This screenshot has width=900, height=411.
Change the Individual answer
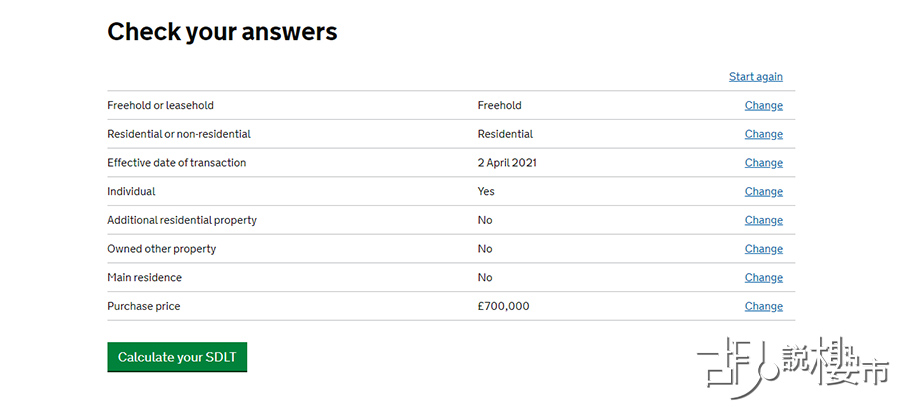[x=763, y=191]
